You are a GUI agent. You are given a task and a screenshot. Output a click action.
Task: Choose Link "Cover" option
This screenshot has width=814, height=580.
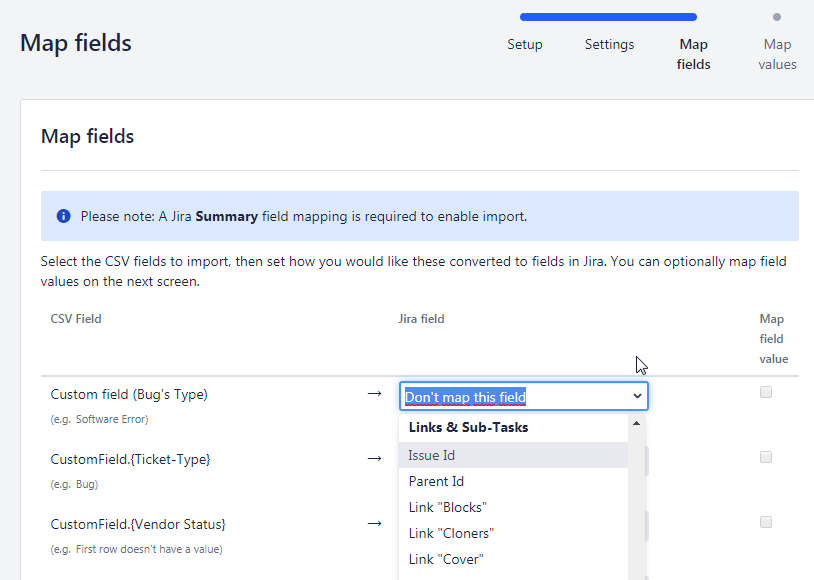point(513,559)
